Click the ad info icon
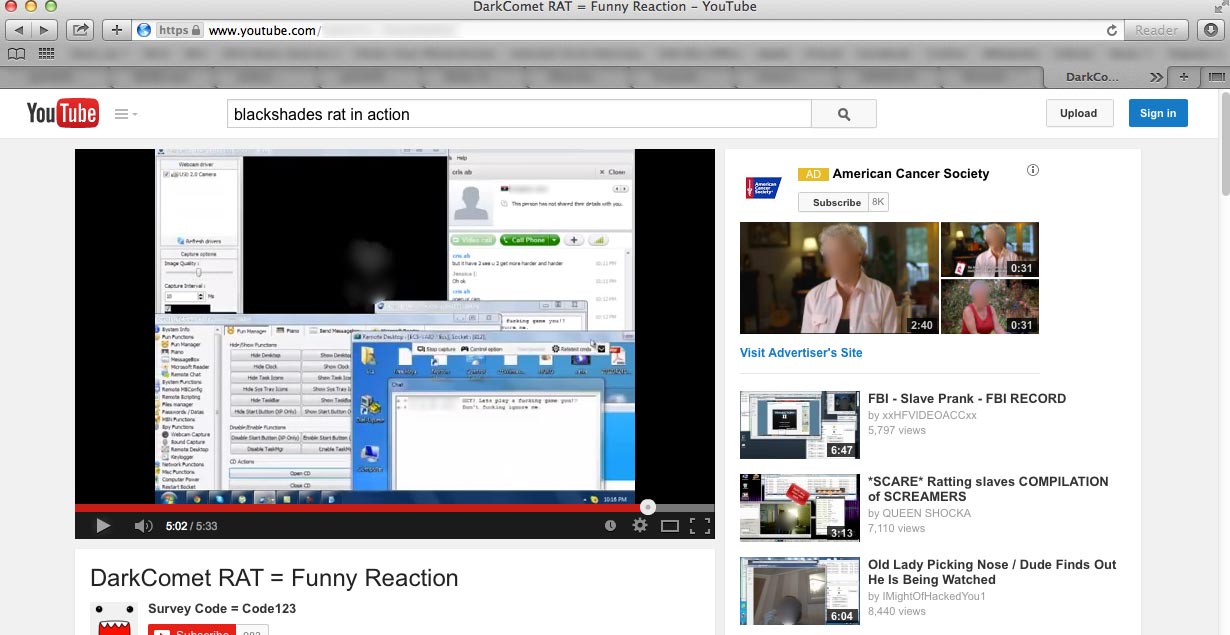 tap(1033, 170)
